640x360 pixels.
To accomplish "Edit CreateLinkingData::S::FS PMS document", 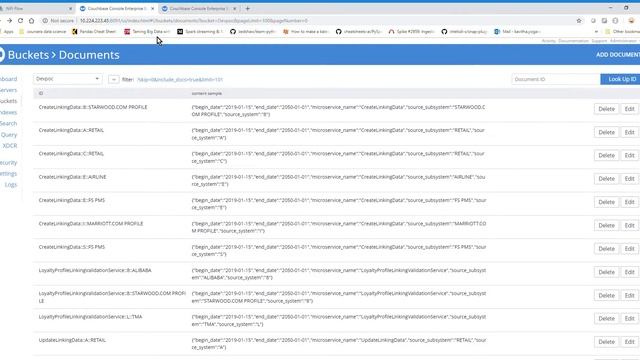I will [x=629, y=249].
